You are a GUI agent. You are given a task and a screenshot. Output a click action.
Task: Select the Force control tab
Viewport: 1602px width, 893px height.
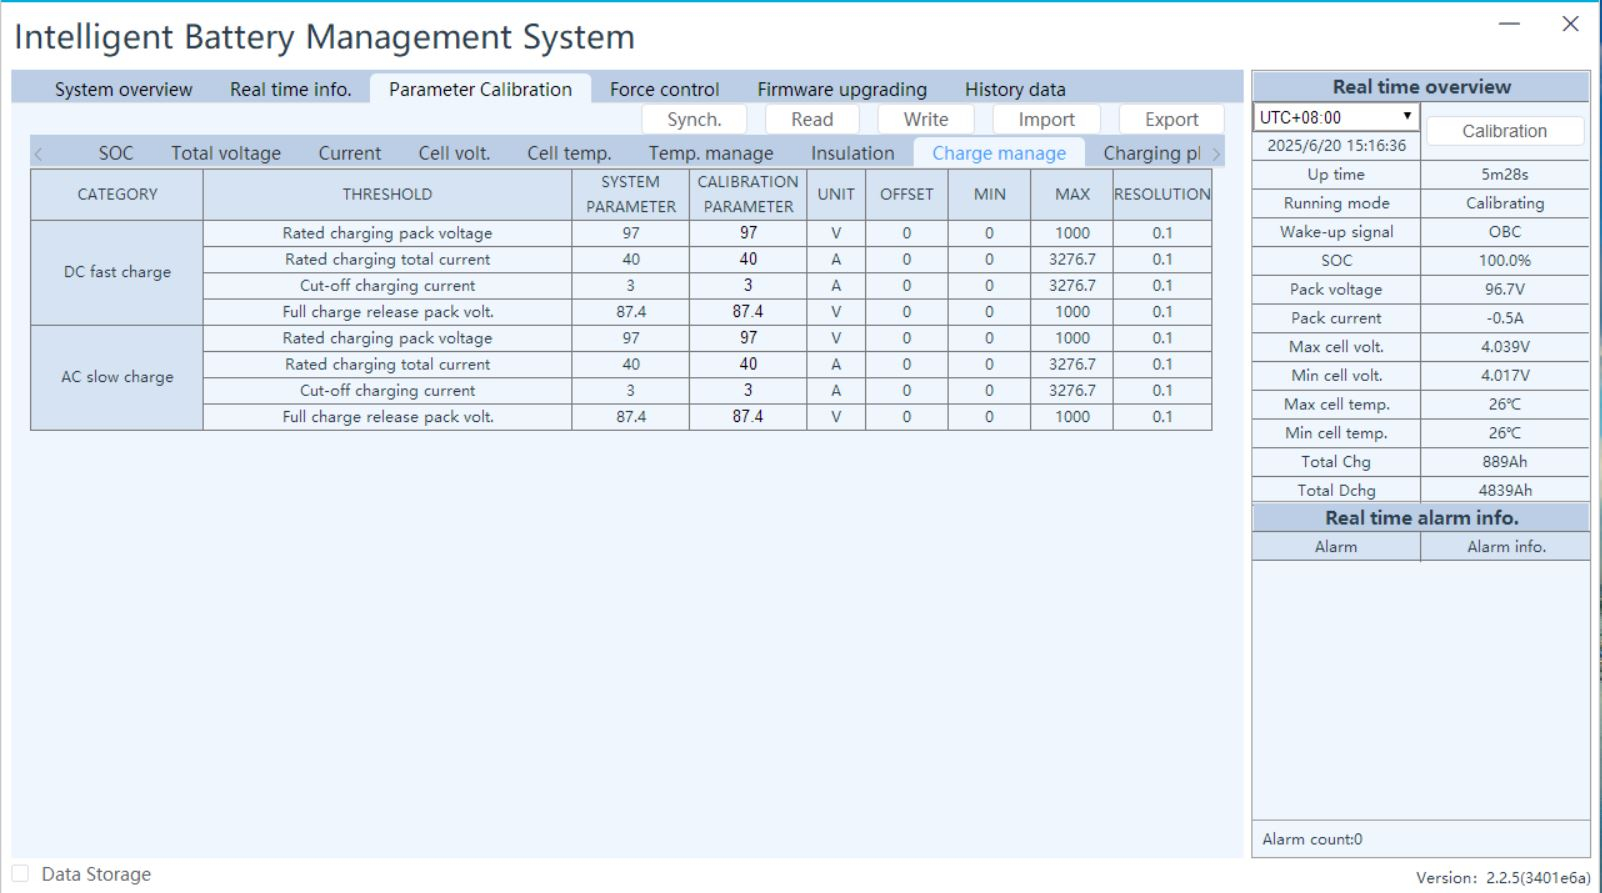[664, 89]
